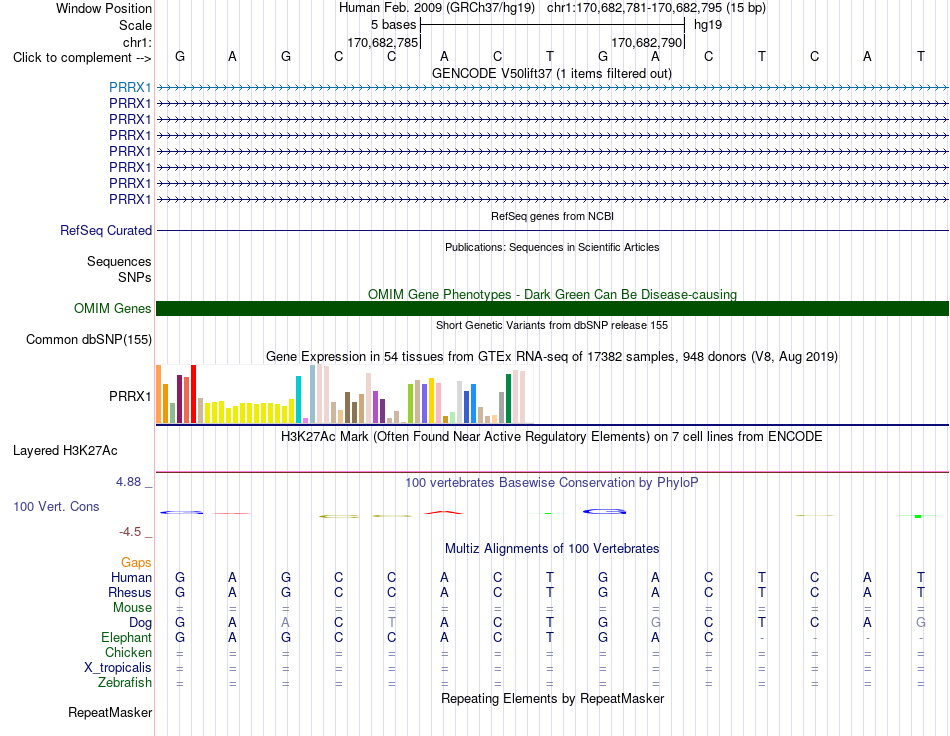Select the Chicken species row label

128,652
